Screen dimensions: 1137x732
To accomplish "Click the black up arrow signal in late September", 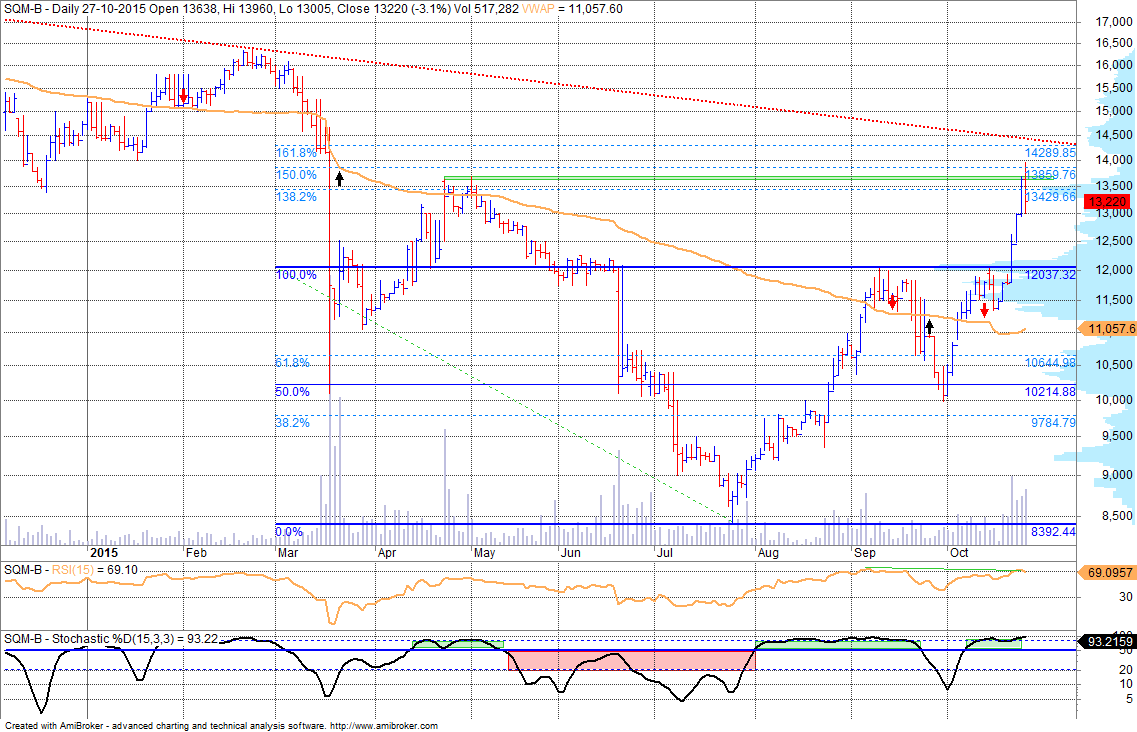I will 930,326.
